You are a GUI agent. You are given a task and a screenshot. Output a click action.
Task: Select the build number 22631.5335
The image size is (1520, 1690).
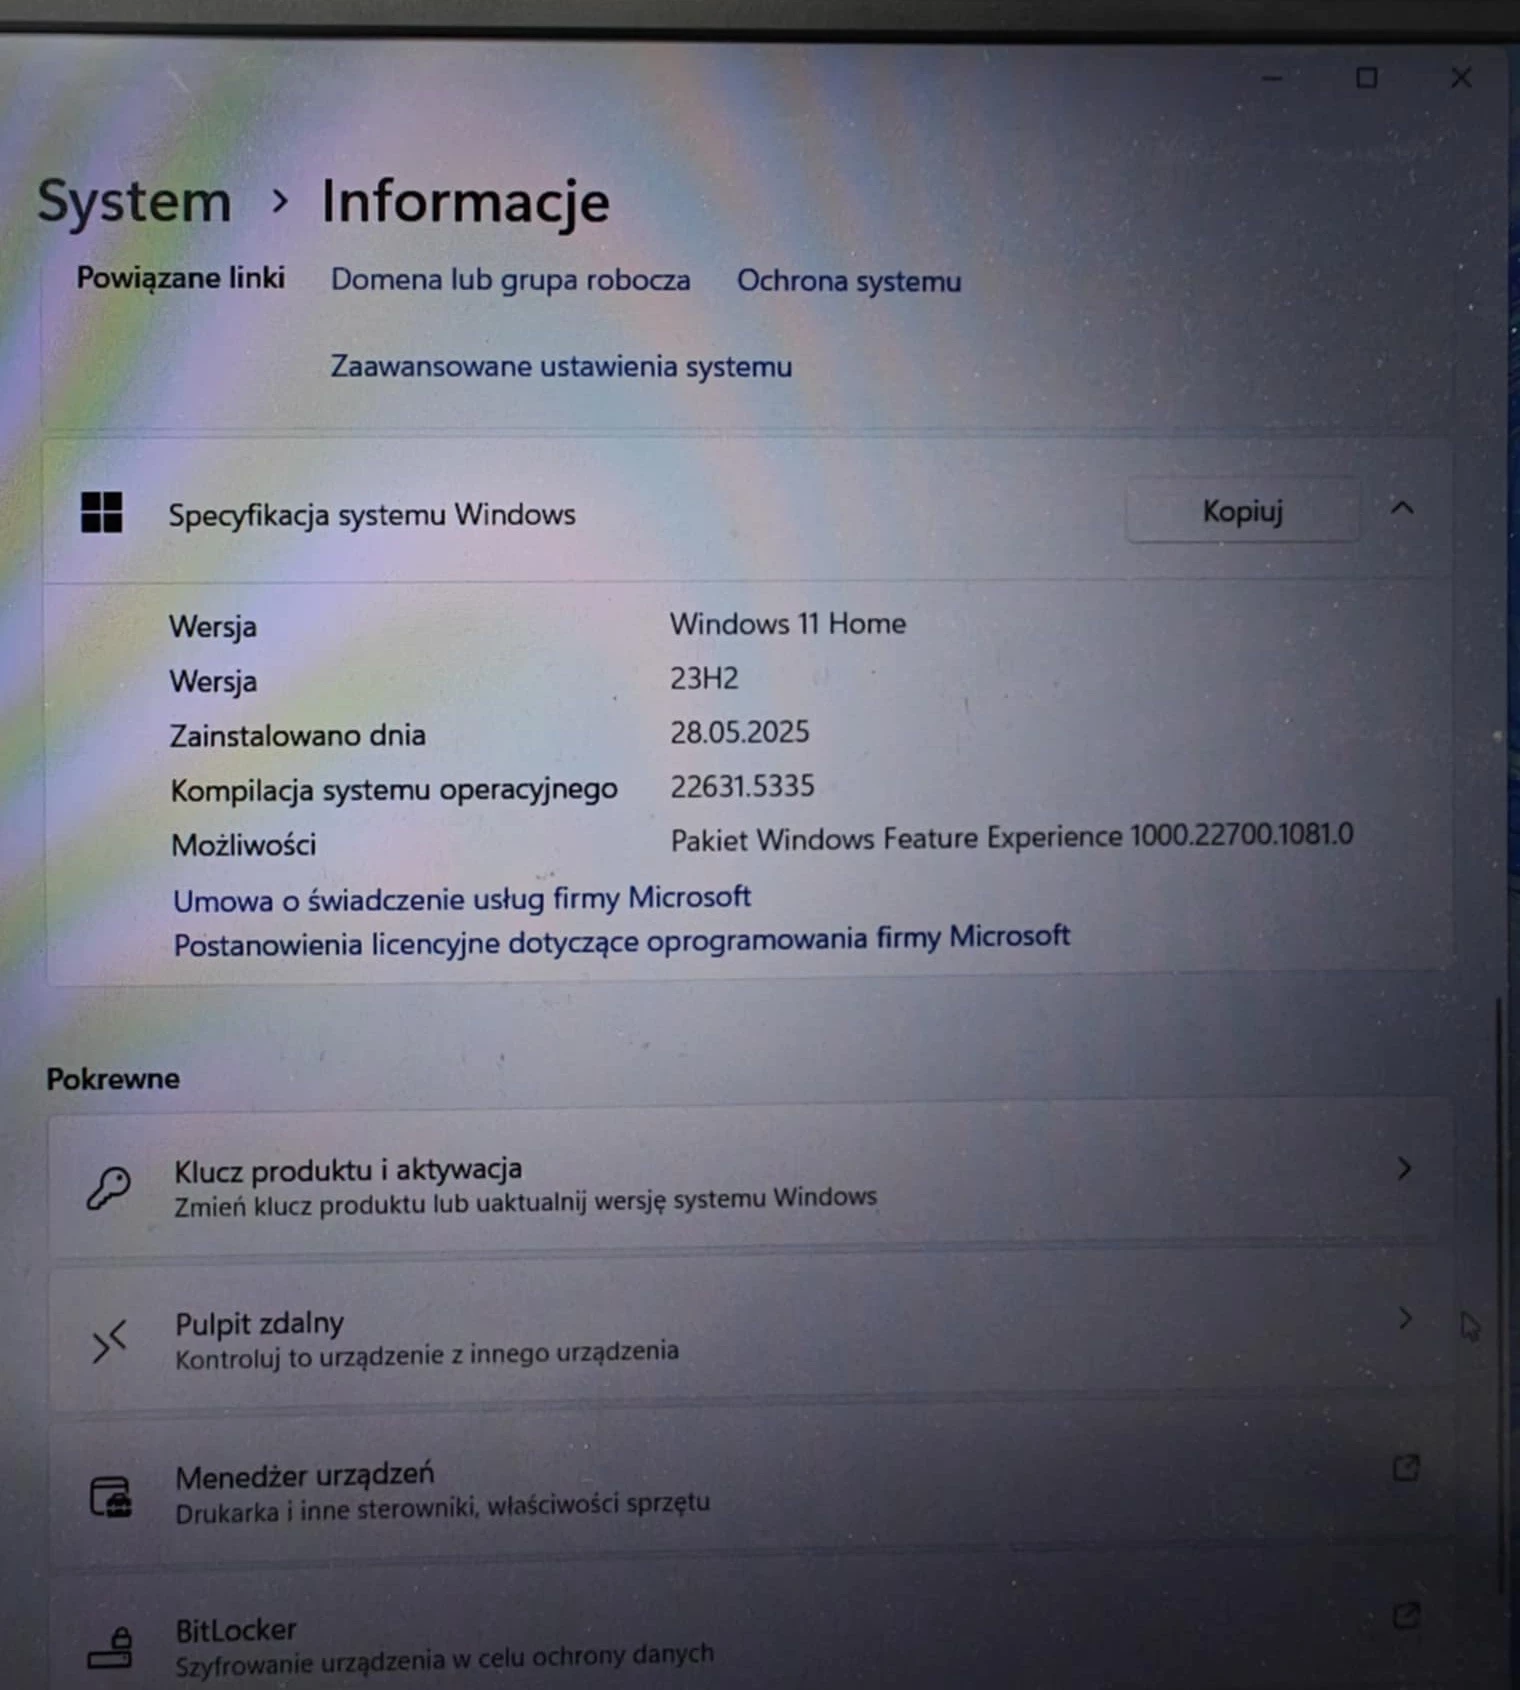tap(742, 787)
